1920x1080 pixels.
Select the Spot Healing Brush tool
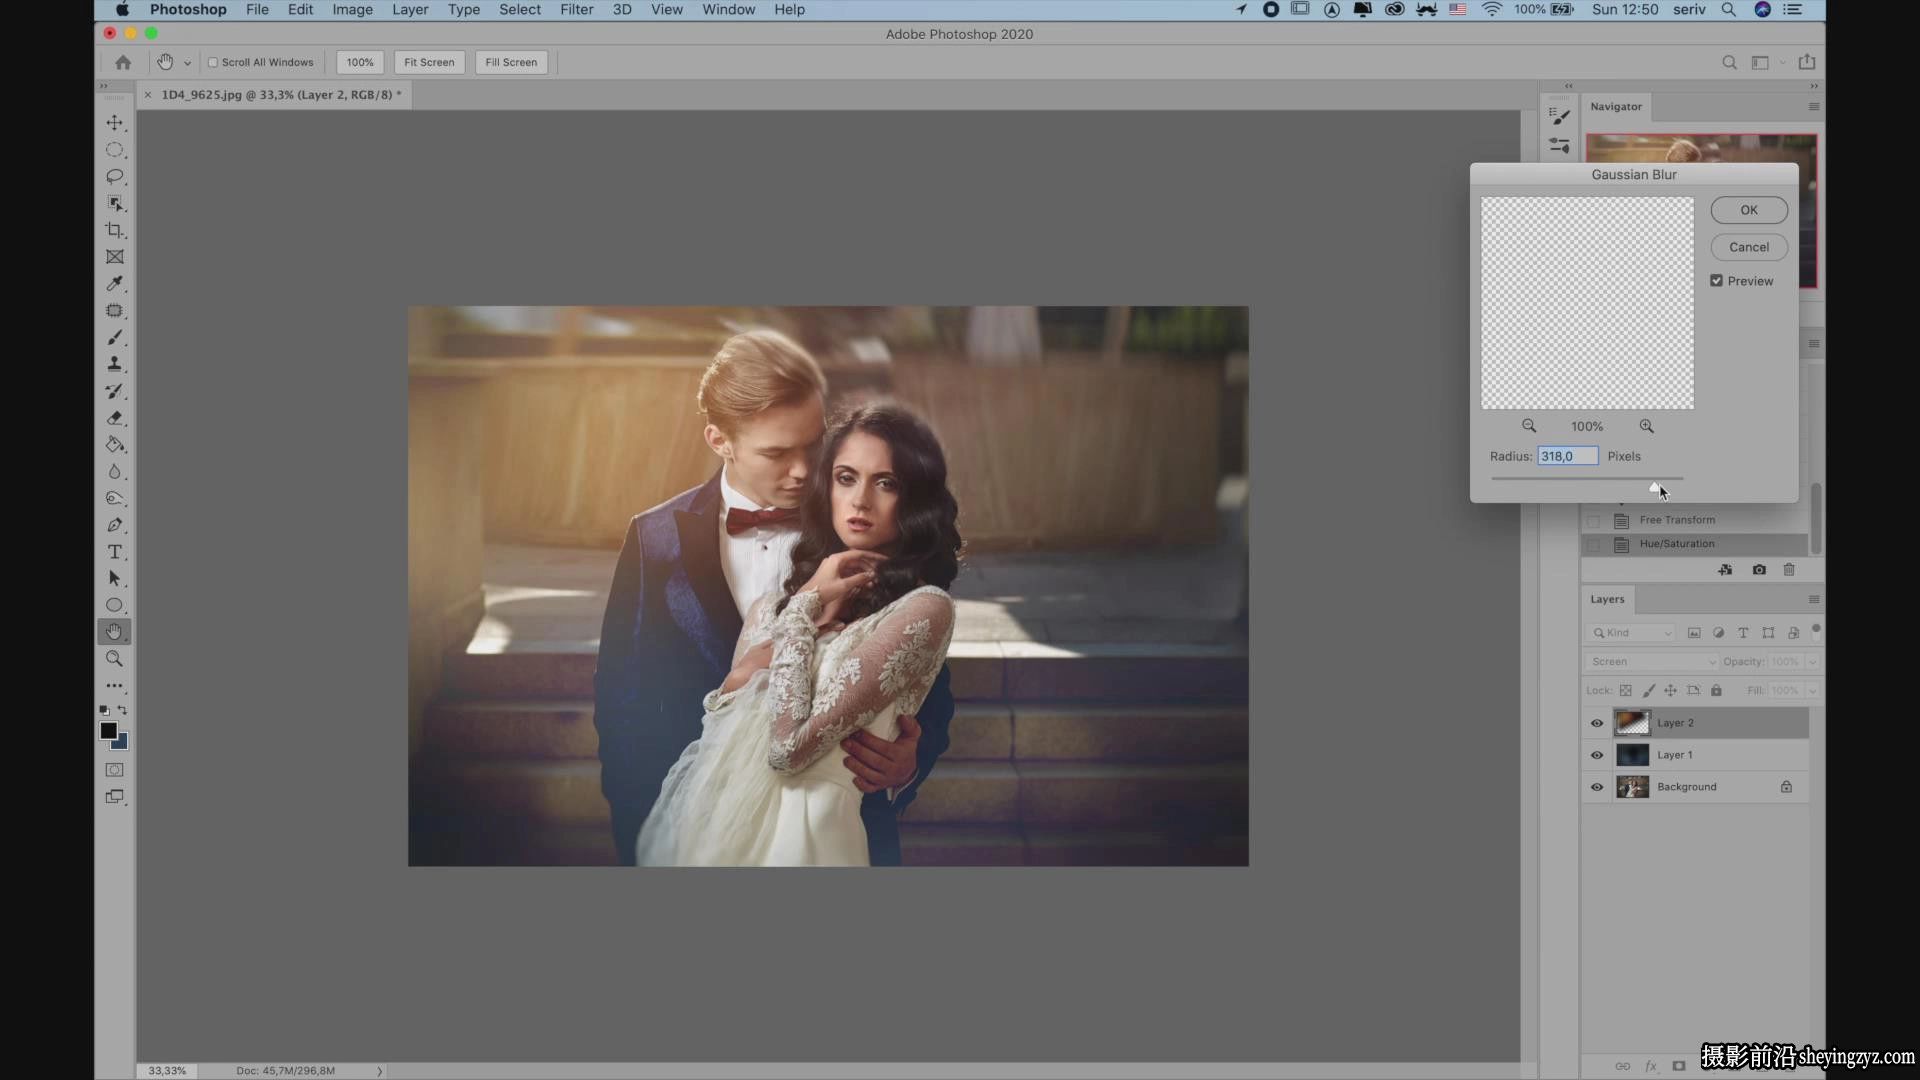tap(115, 311)
